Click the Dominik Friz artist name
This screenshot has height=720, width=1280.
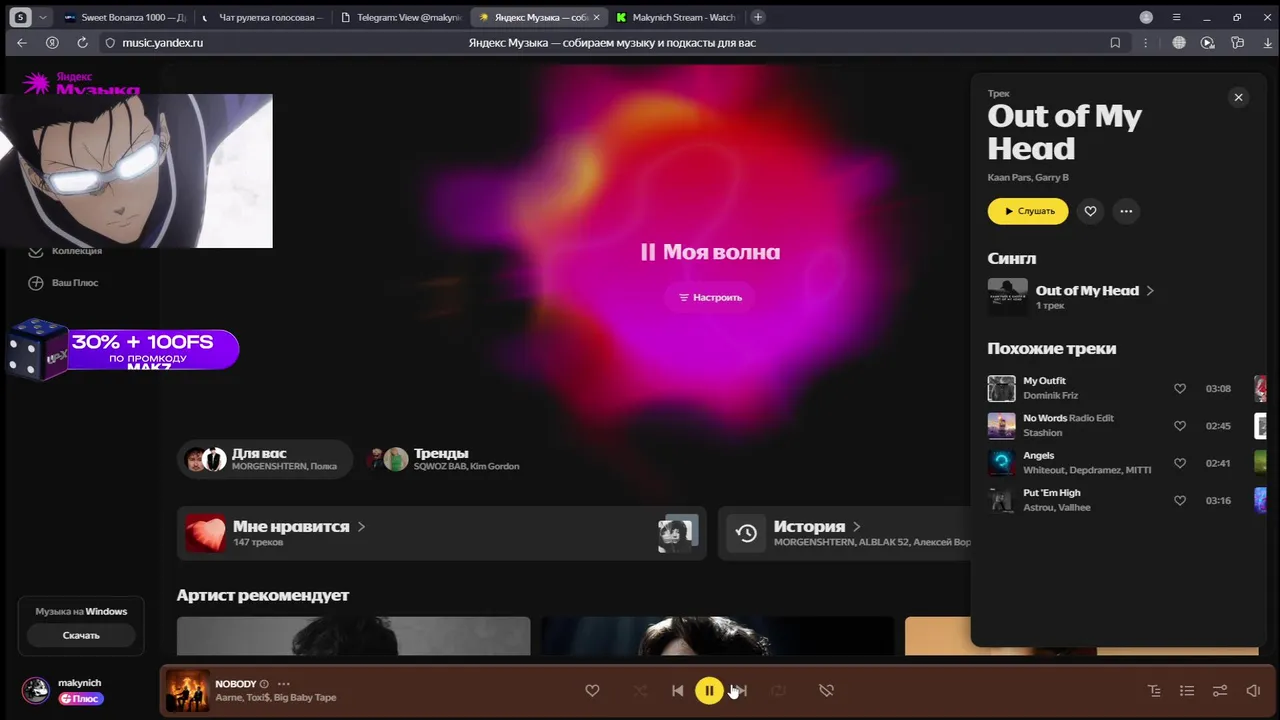(1050, 396)
